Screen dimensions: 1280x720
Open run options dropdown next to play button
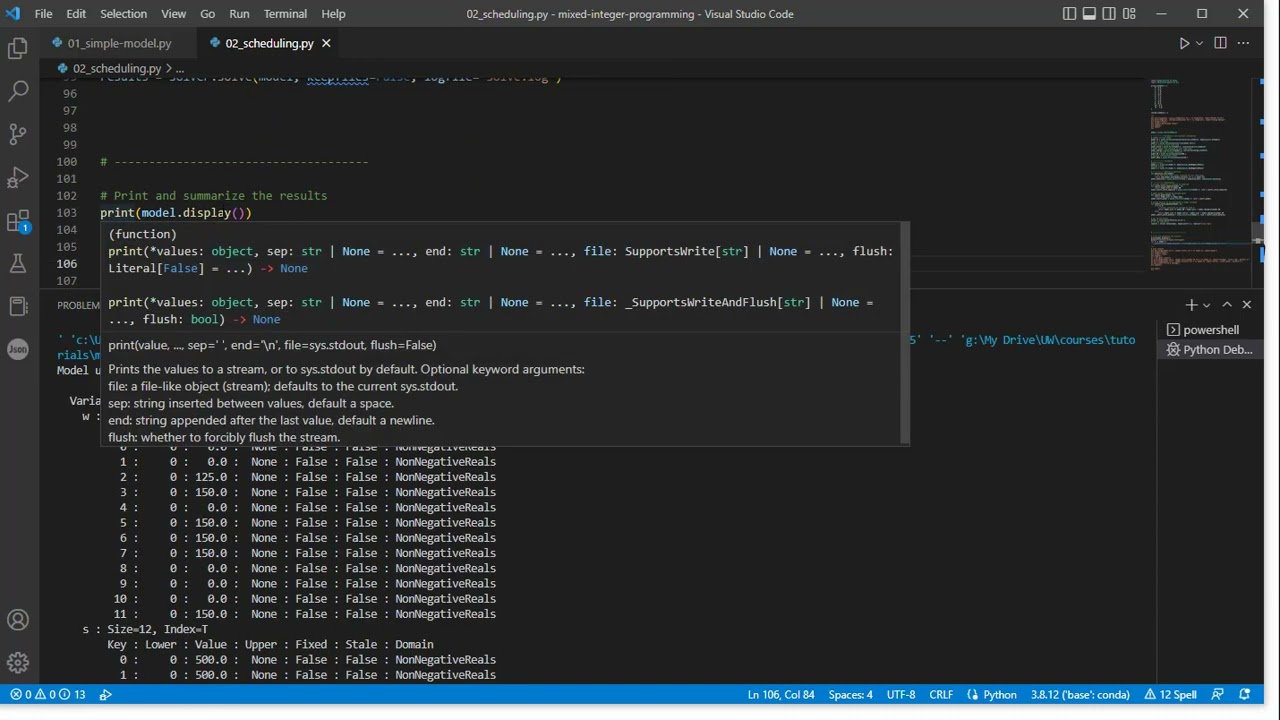[x=1198, y=43]
